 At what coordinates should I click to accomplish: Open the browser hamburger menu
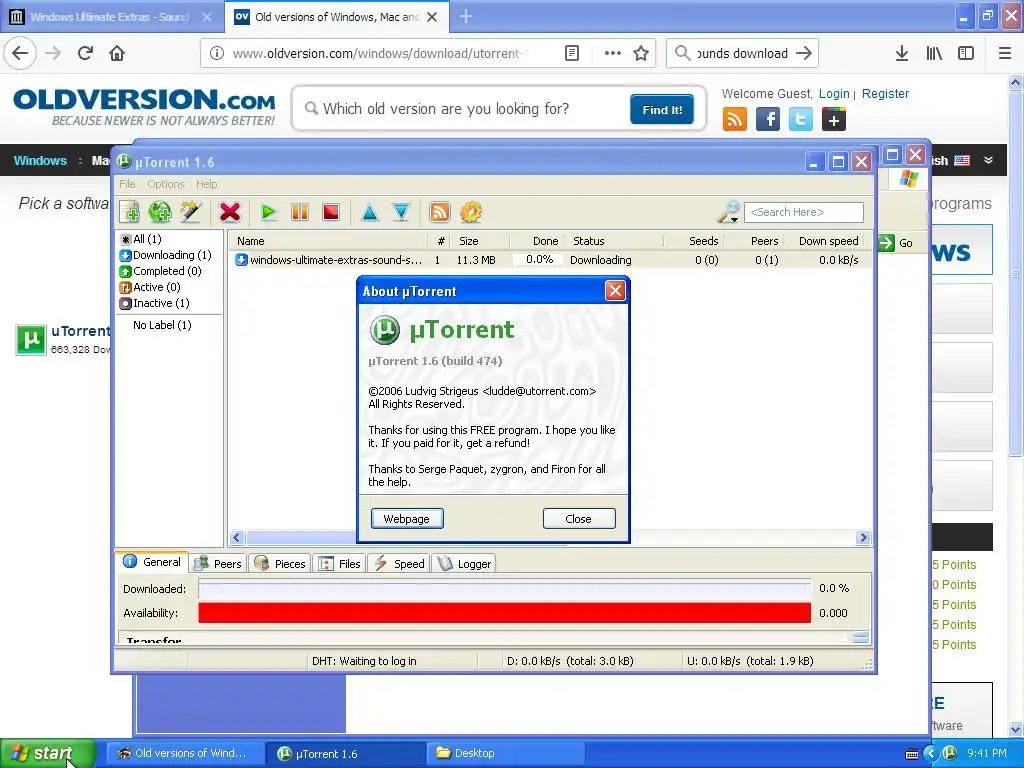click(1005, 53)
